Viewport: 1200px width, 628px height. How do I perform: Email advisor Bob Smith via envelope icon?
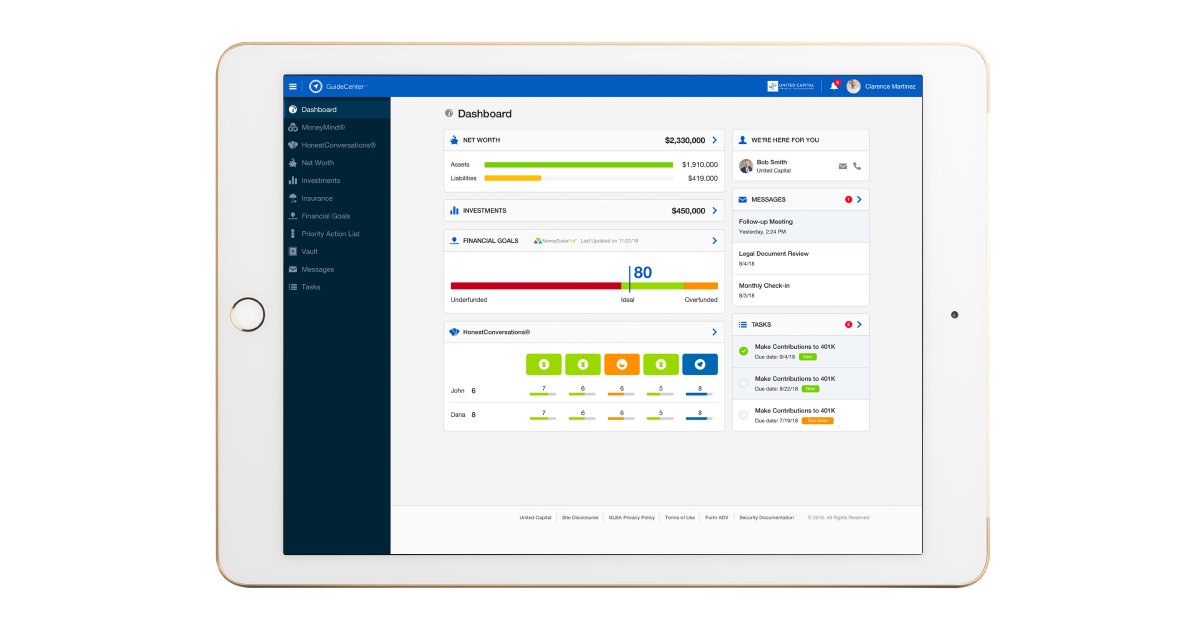(843, 166)
